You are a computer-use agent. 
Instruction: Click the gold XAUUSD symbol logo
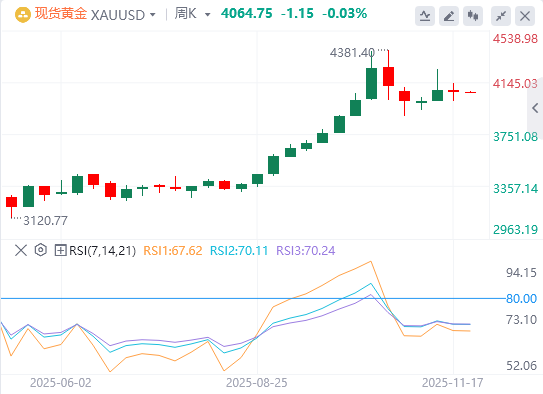[23, 15]
